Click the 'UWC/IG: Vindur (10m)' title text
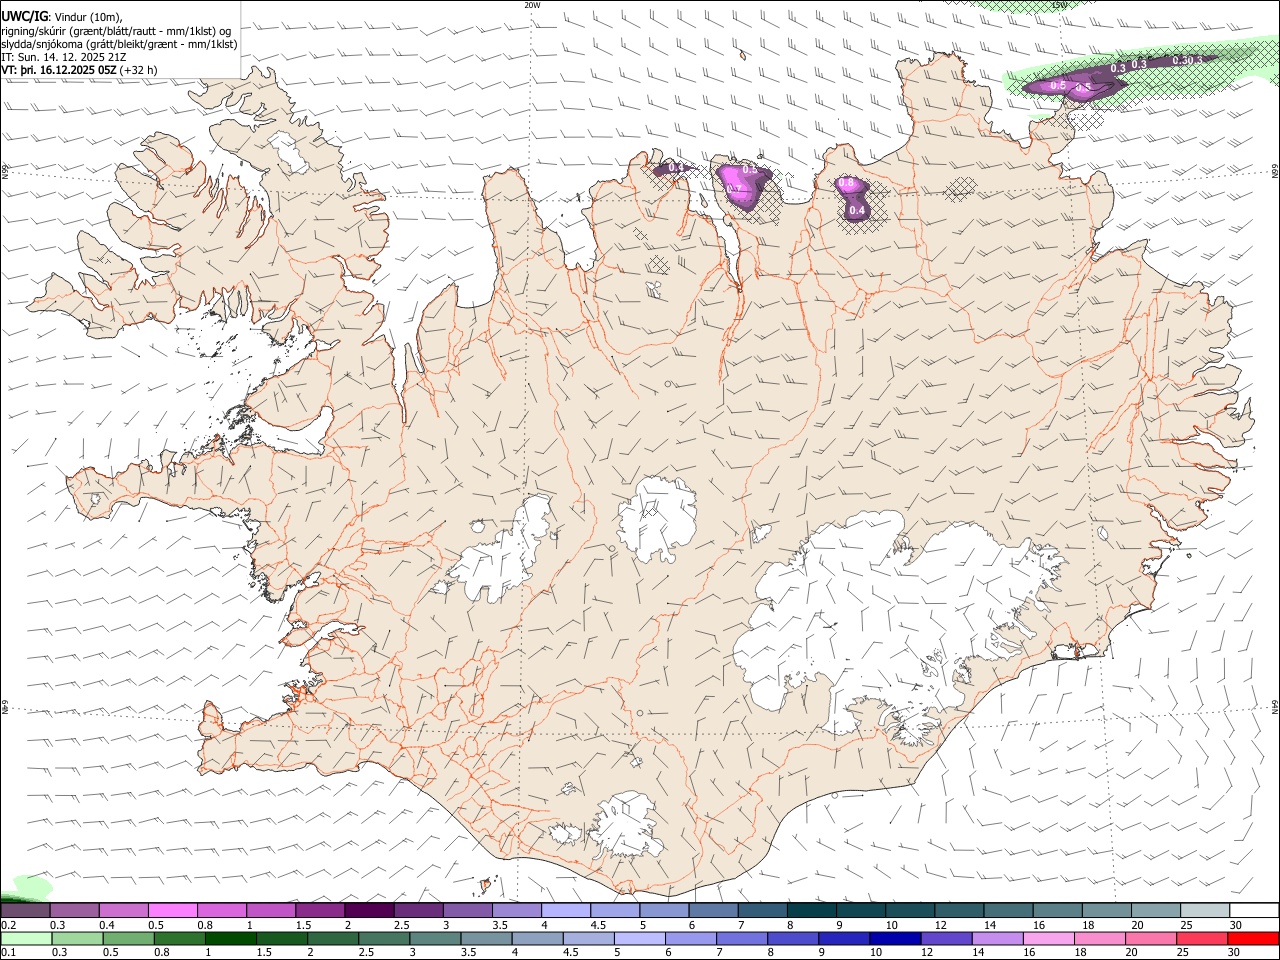The width and height of the screenshot is (1280, 960). tap(61, 15)
